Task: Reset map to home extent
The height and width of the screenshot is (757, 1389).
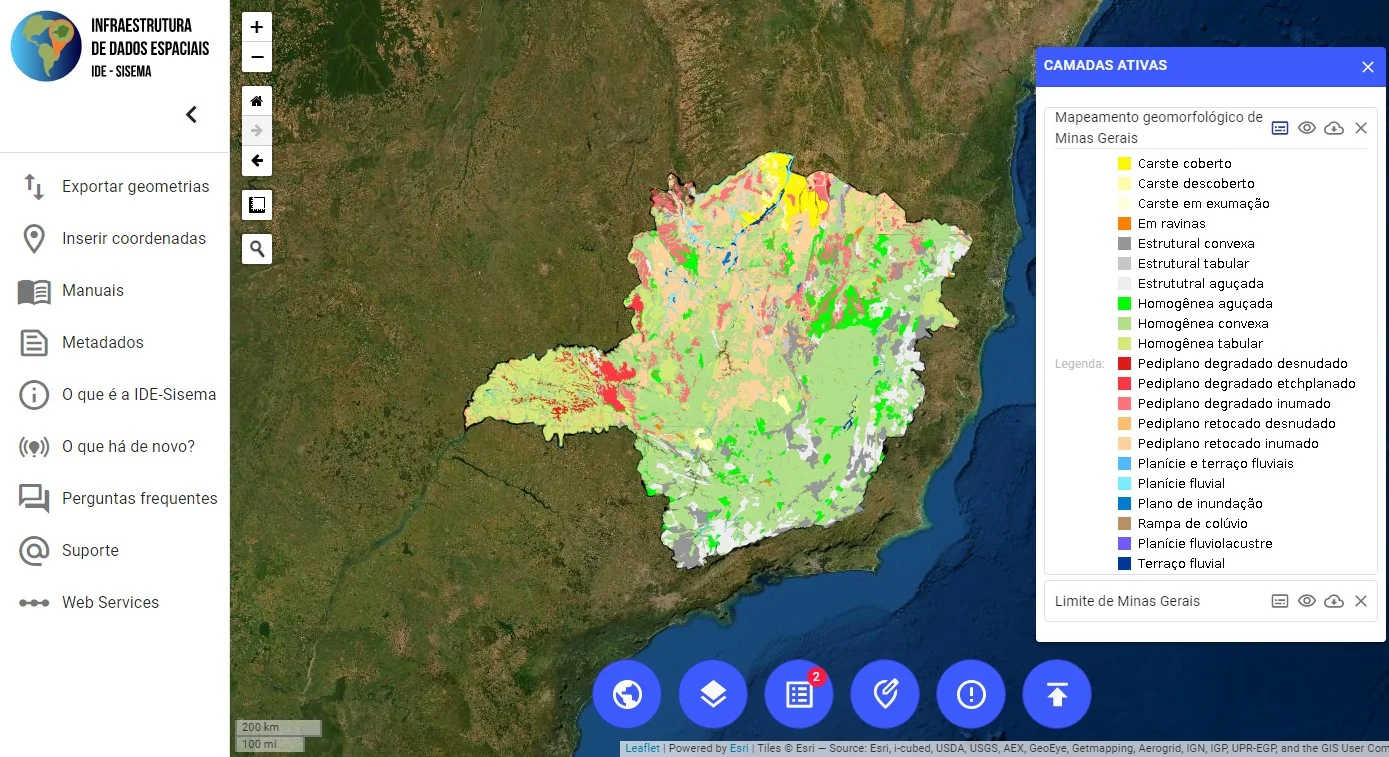Action: [257, 101]
